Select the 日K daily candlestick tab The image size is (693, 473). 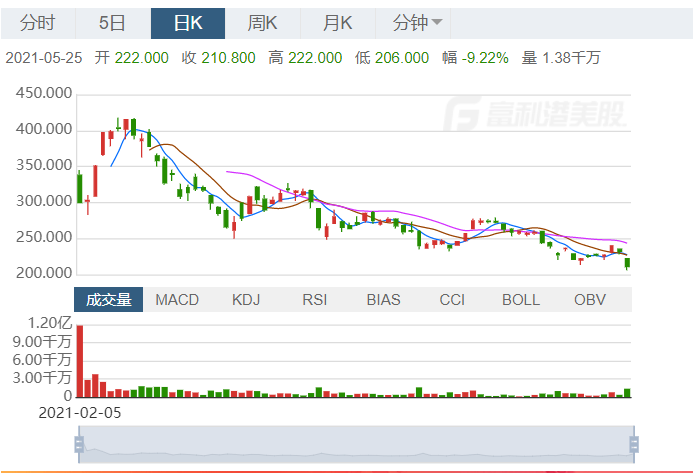click(187, 23)
